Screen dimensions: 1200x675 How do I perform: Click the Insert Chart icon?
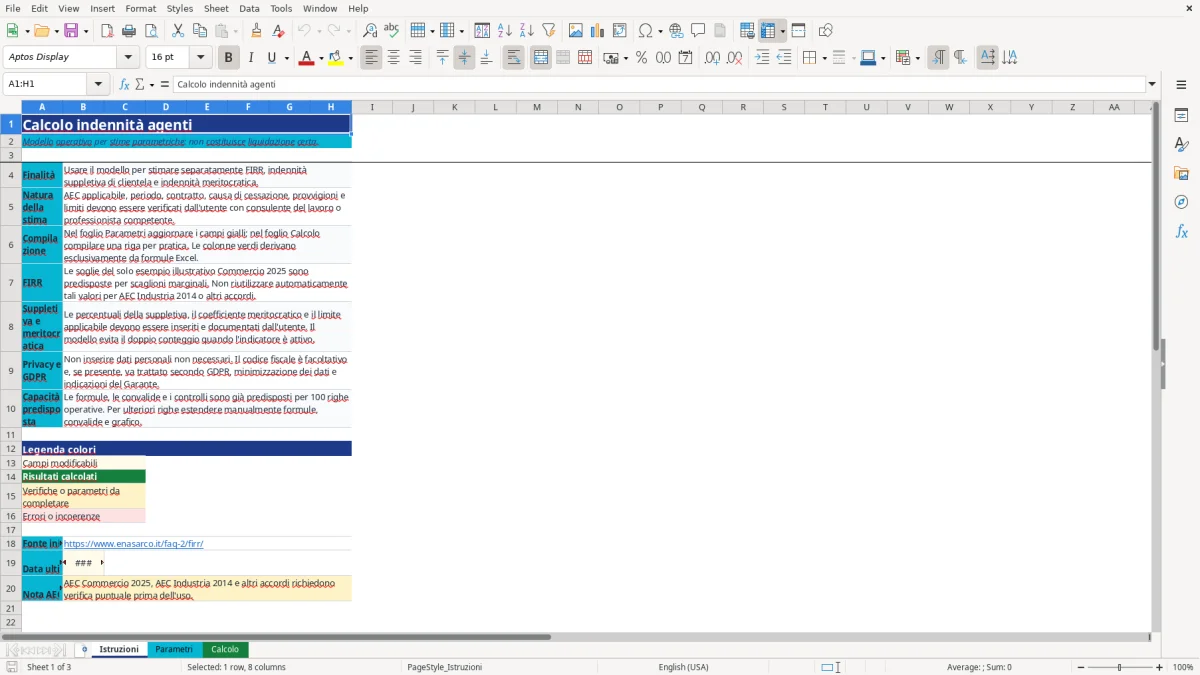598,31
